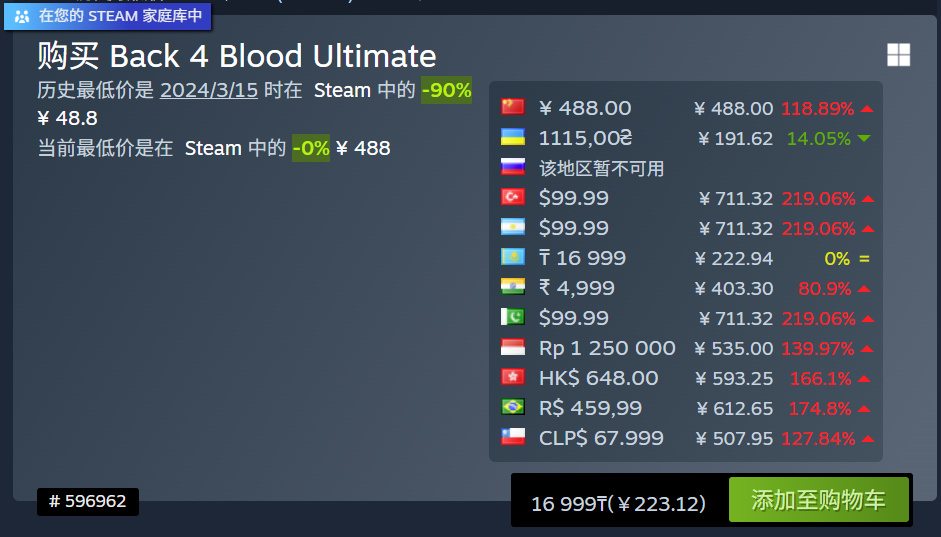Click the Kazakhstan flag icon
Screen dimensions: 941x537
click(x=512, y=257)
